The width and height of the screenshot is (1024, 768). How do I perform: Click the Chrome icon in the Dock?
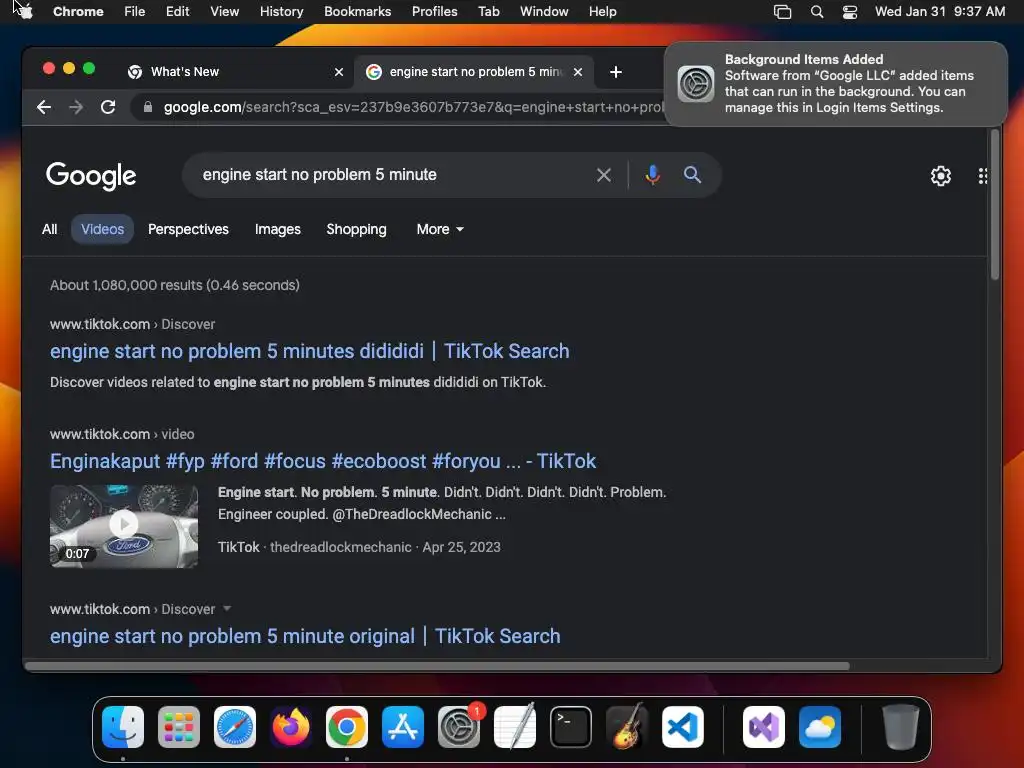347,727
